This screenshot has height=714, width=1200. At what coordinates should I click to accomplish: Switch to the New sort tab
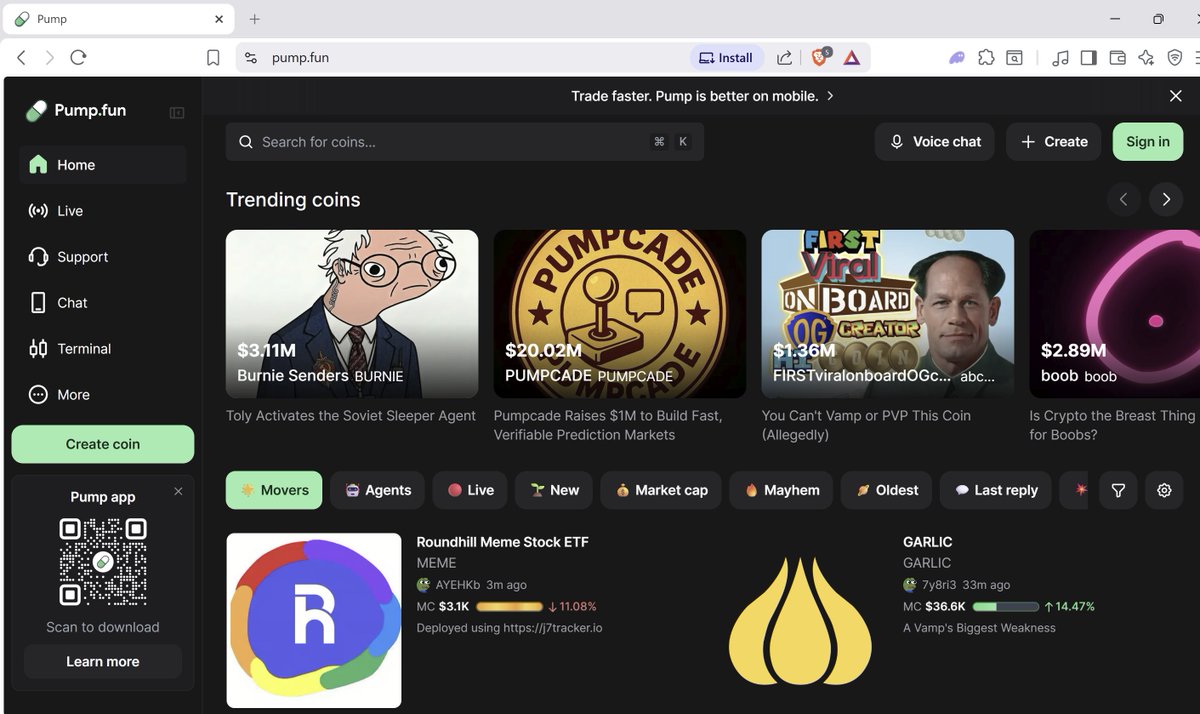pyautogui.click(x=554, y=490)
